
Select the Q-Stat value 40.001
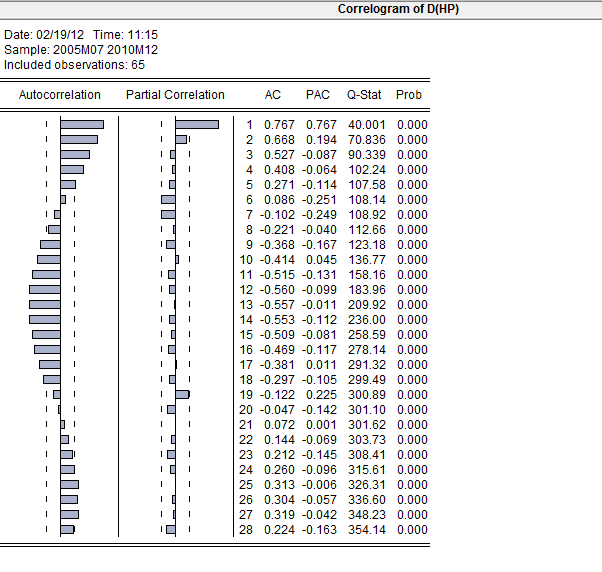click(x=367, y=125)
